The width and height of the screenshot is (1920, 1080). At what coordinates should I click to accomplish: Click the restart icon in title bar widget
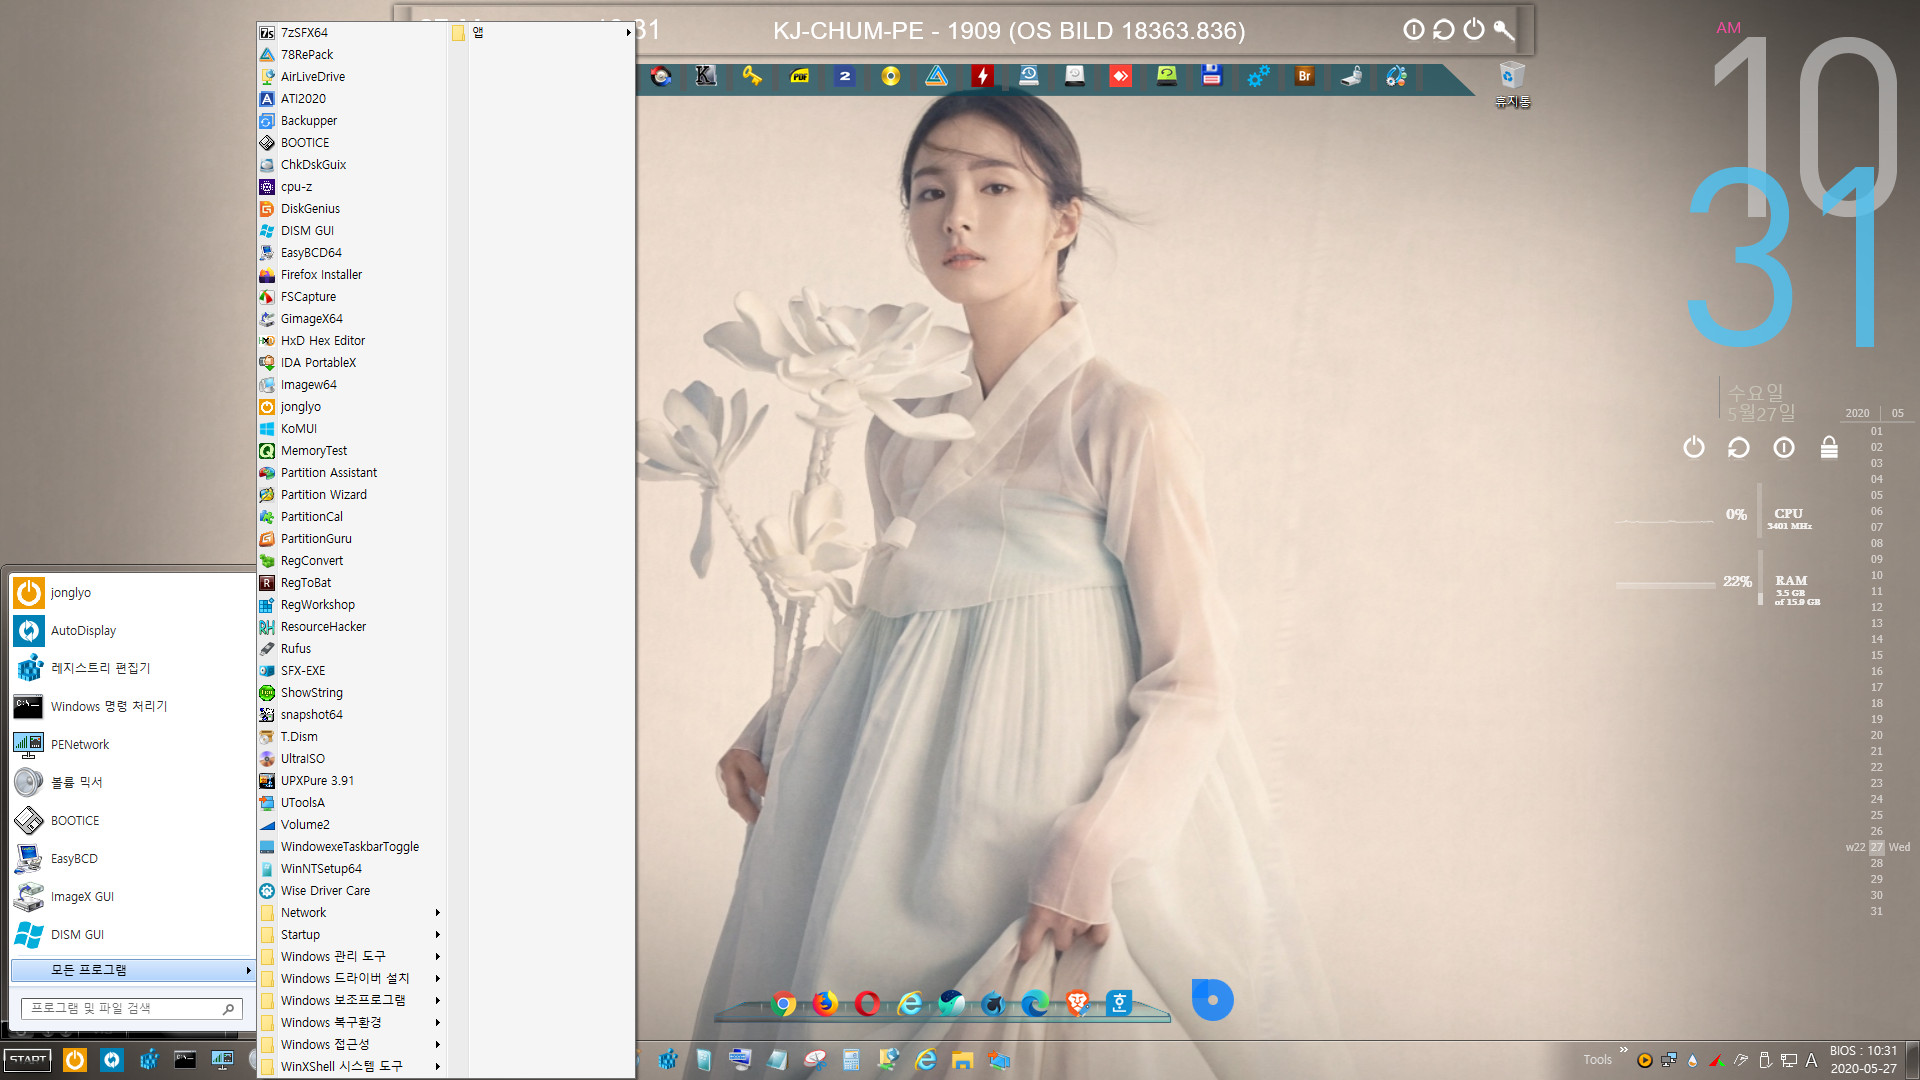tap(1443, 29)
